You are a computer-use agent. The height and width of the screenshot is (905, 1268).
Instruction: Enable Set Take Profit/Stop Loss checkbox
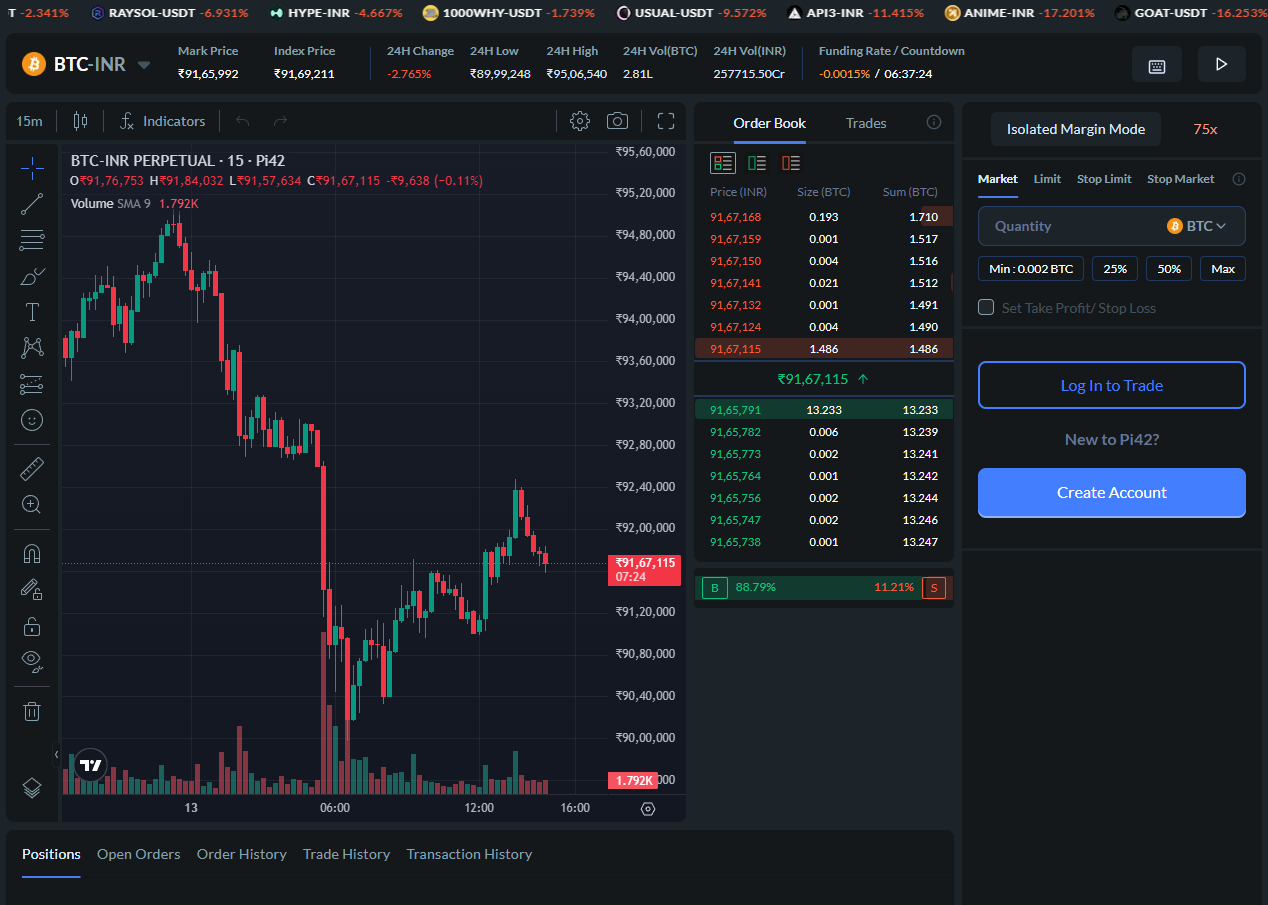pyautogui.click(x=986, y=308)
